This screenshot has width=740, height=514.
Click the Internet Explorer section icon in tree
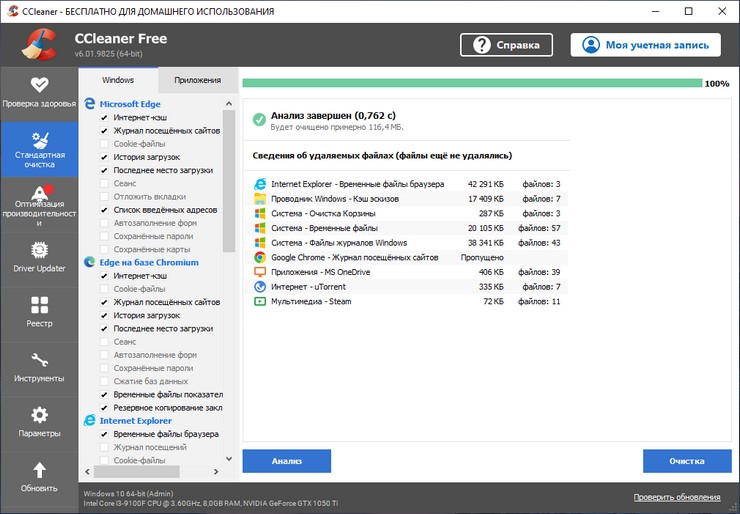coord(90,420)
